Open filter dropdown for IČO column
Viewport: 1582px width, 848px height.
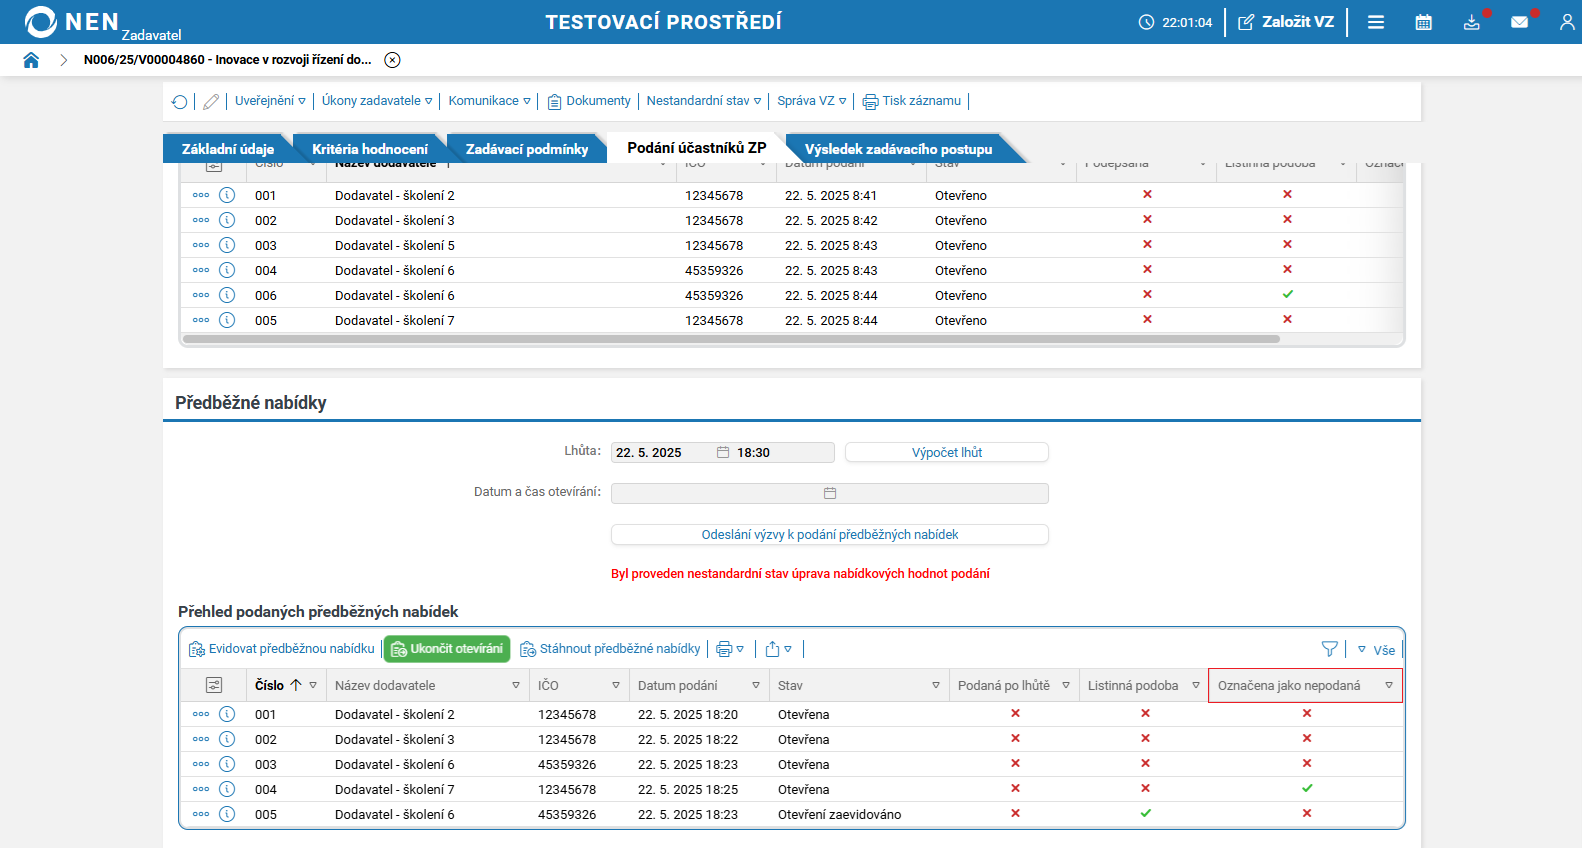click(616, 685)
